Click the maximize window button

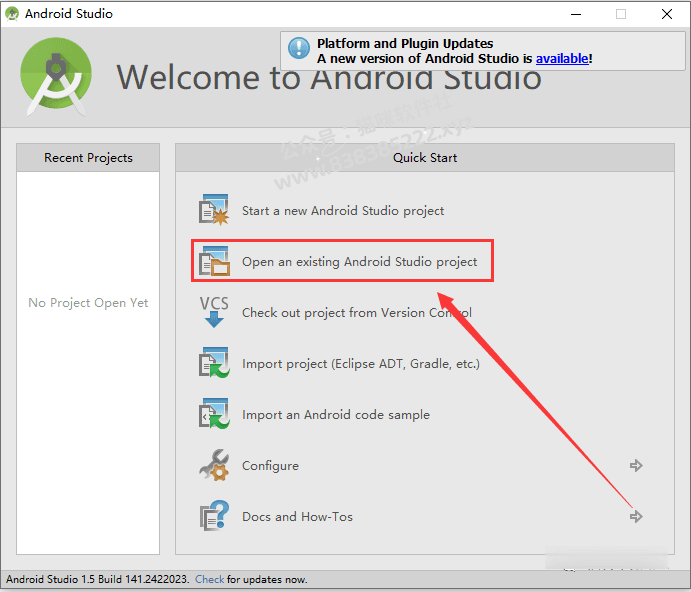(x=621, y=14)
